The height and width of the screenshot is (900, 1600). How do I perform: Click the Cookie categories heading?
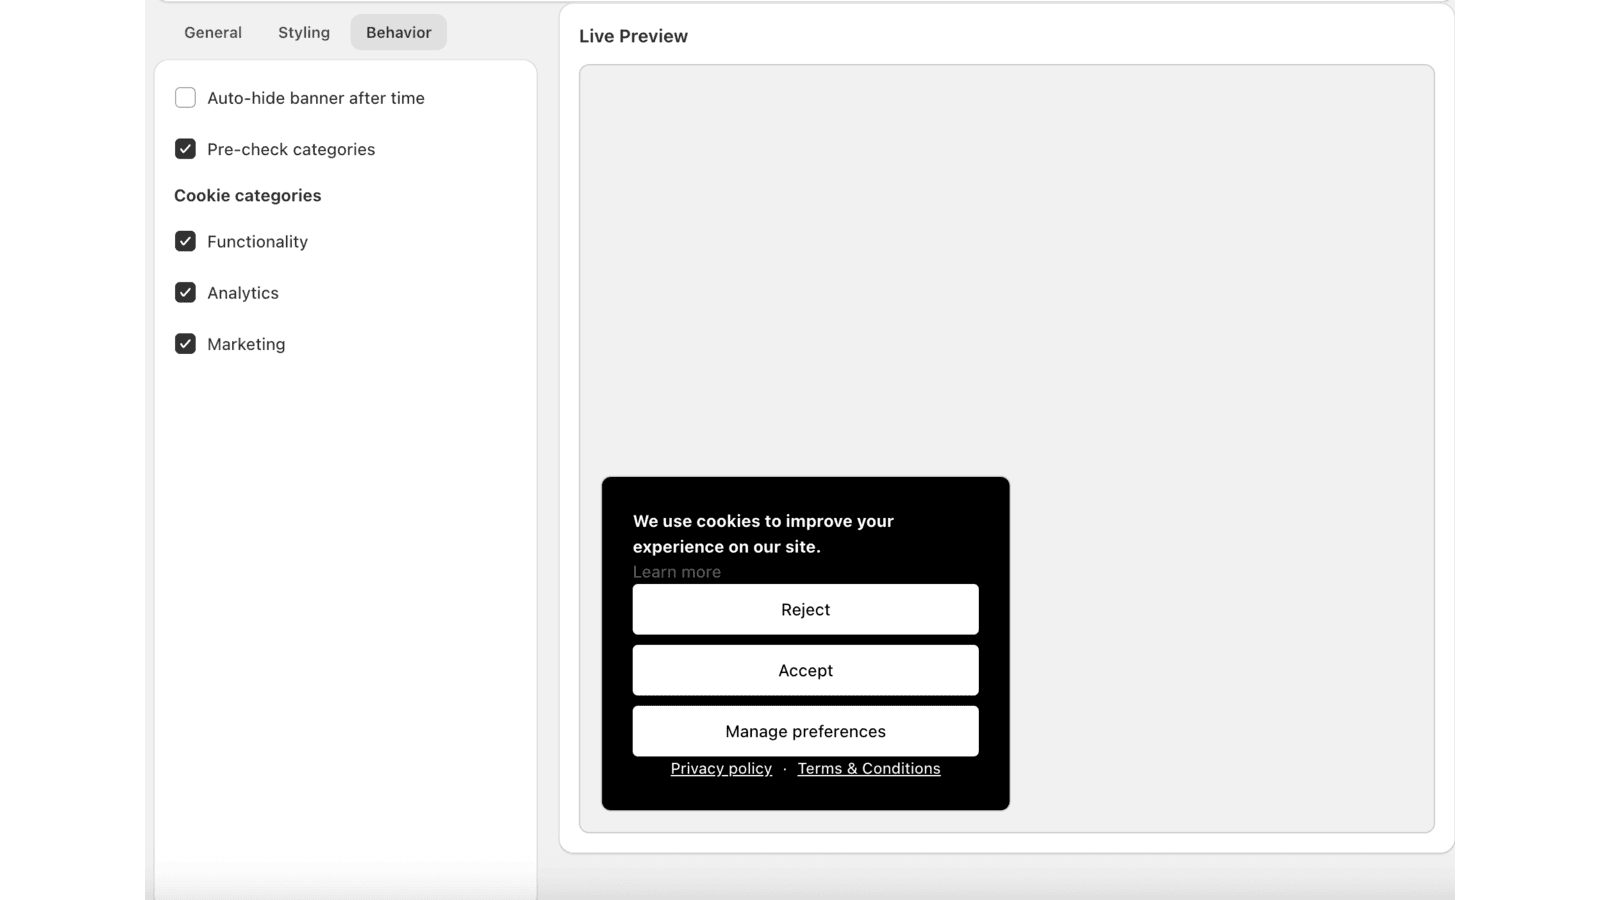coord(248,195)
